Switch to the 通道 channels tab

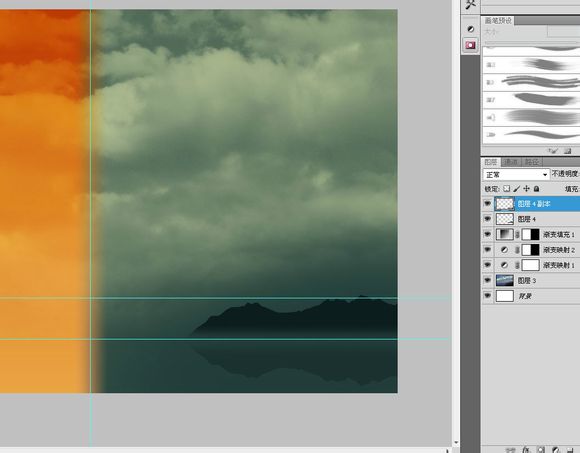coord(511,162)
